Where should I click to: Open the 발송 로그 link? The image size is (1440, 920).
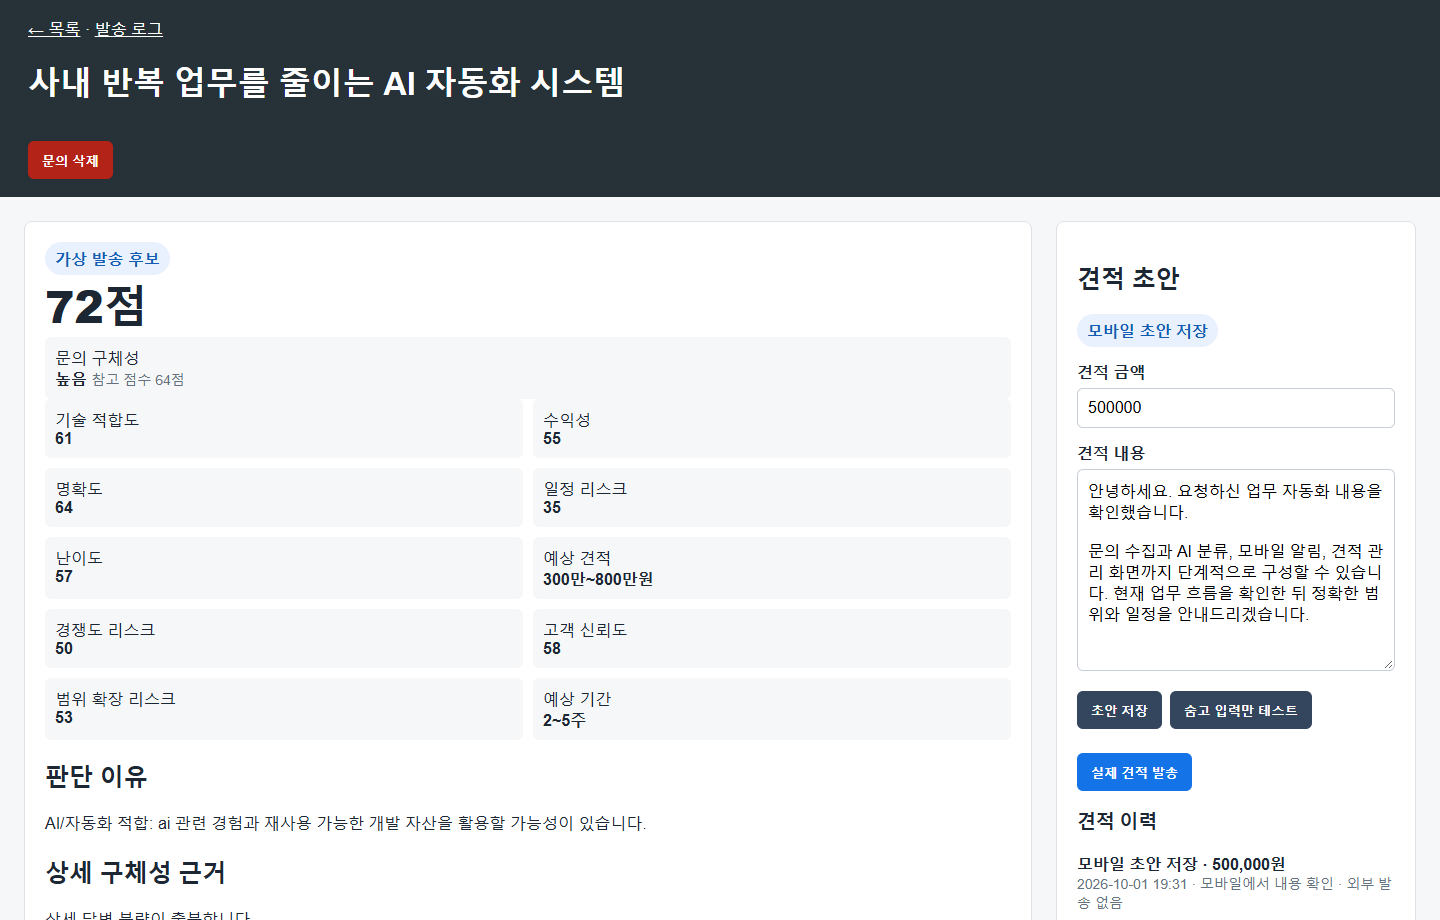(128, 29)
